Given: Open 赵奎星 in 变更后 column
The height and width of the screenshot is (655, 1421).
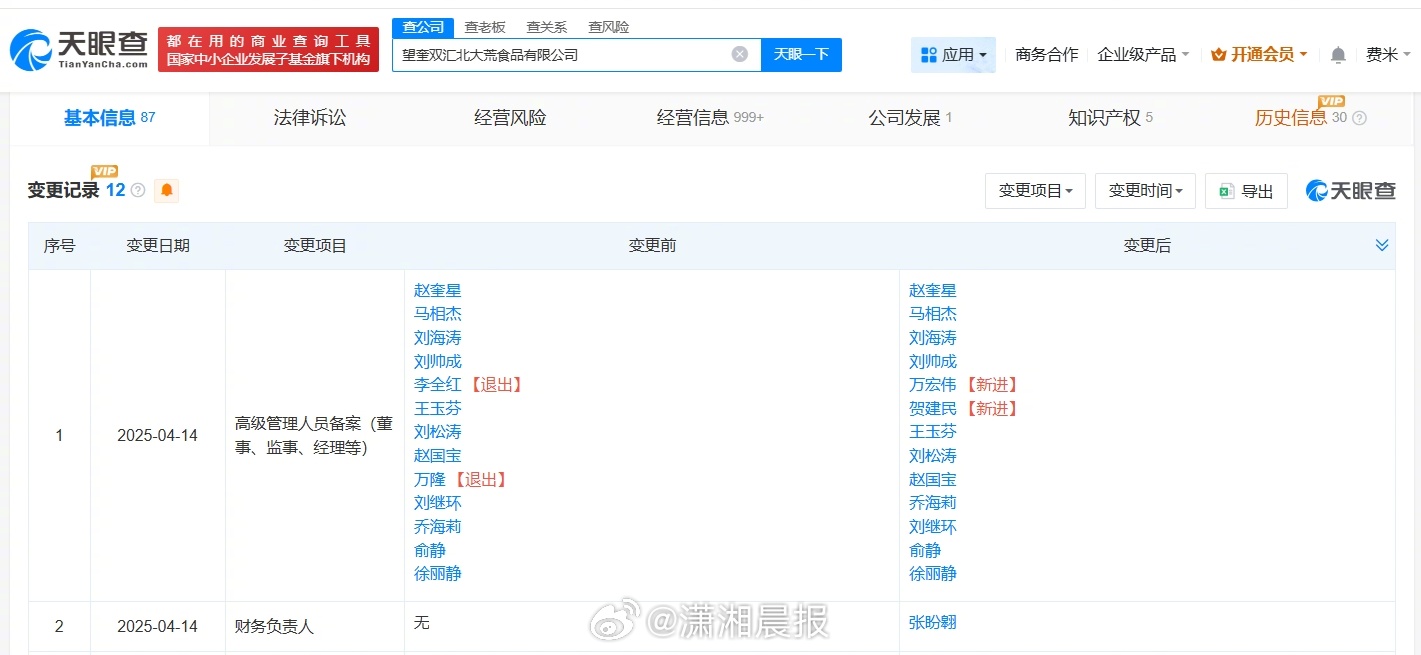Looking at the screenshot, I should coord(933,291).
